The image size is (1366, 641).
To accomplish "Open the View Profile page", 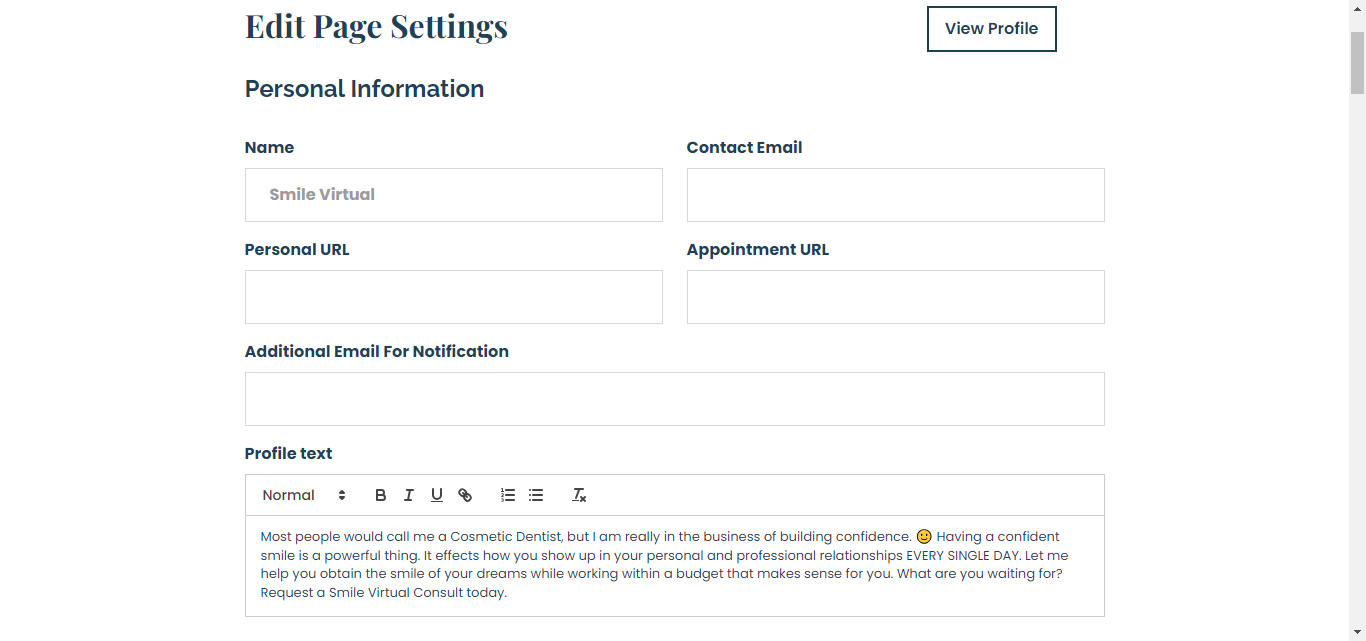I will tap(992, 28).
